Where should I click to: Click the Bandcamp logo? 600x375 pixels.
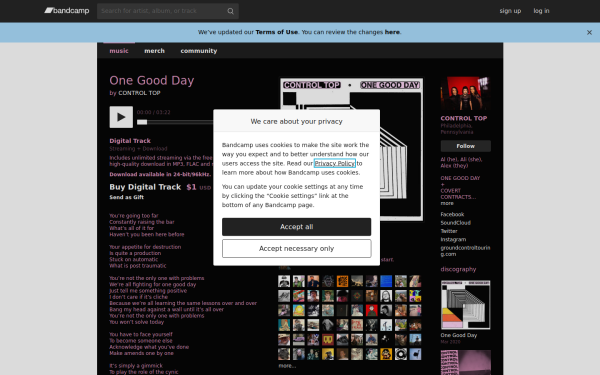click(67, 11)
